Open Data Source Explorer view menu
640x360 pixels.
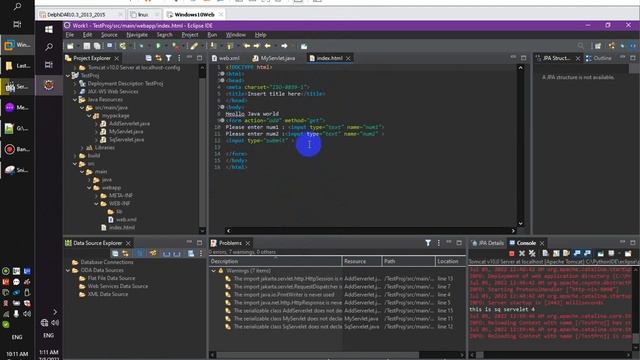(201, 253)
